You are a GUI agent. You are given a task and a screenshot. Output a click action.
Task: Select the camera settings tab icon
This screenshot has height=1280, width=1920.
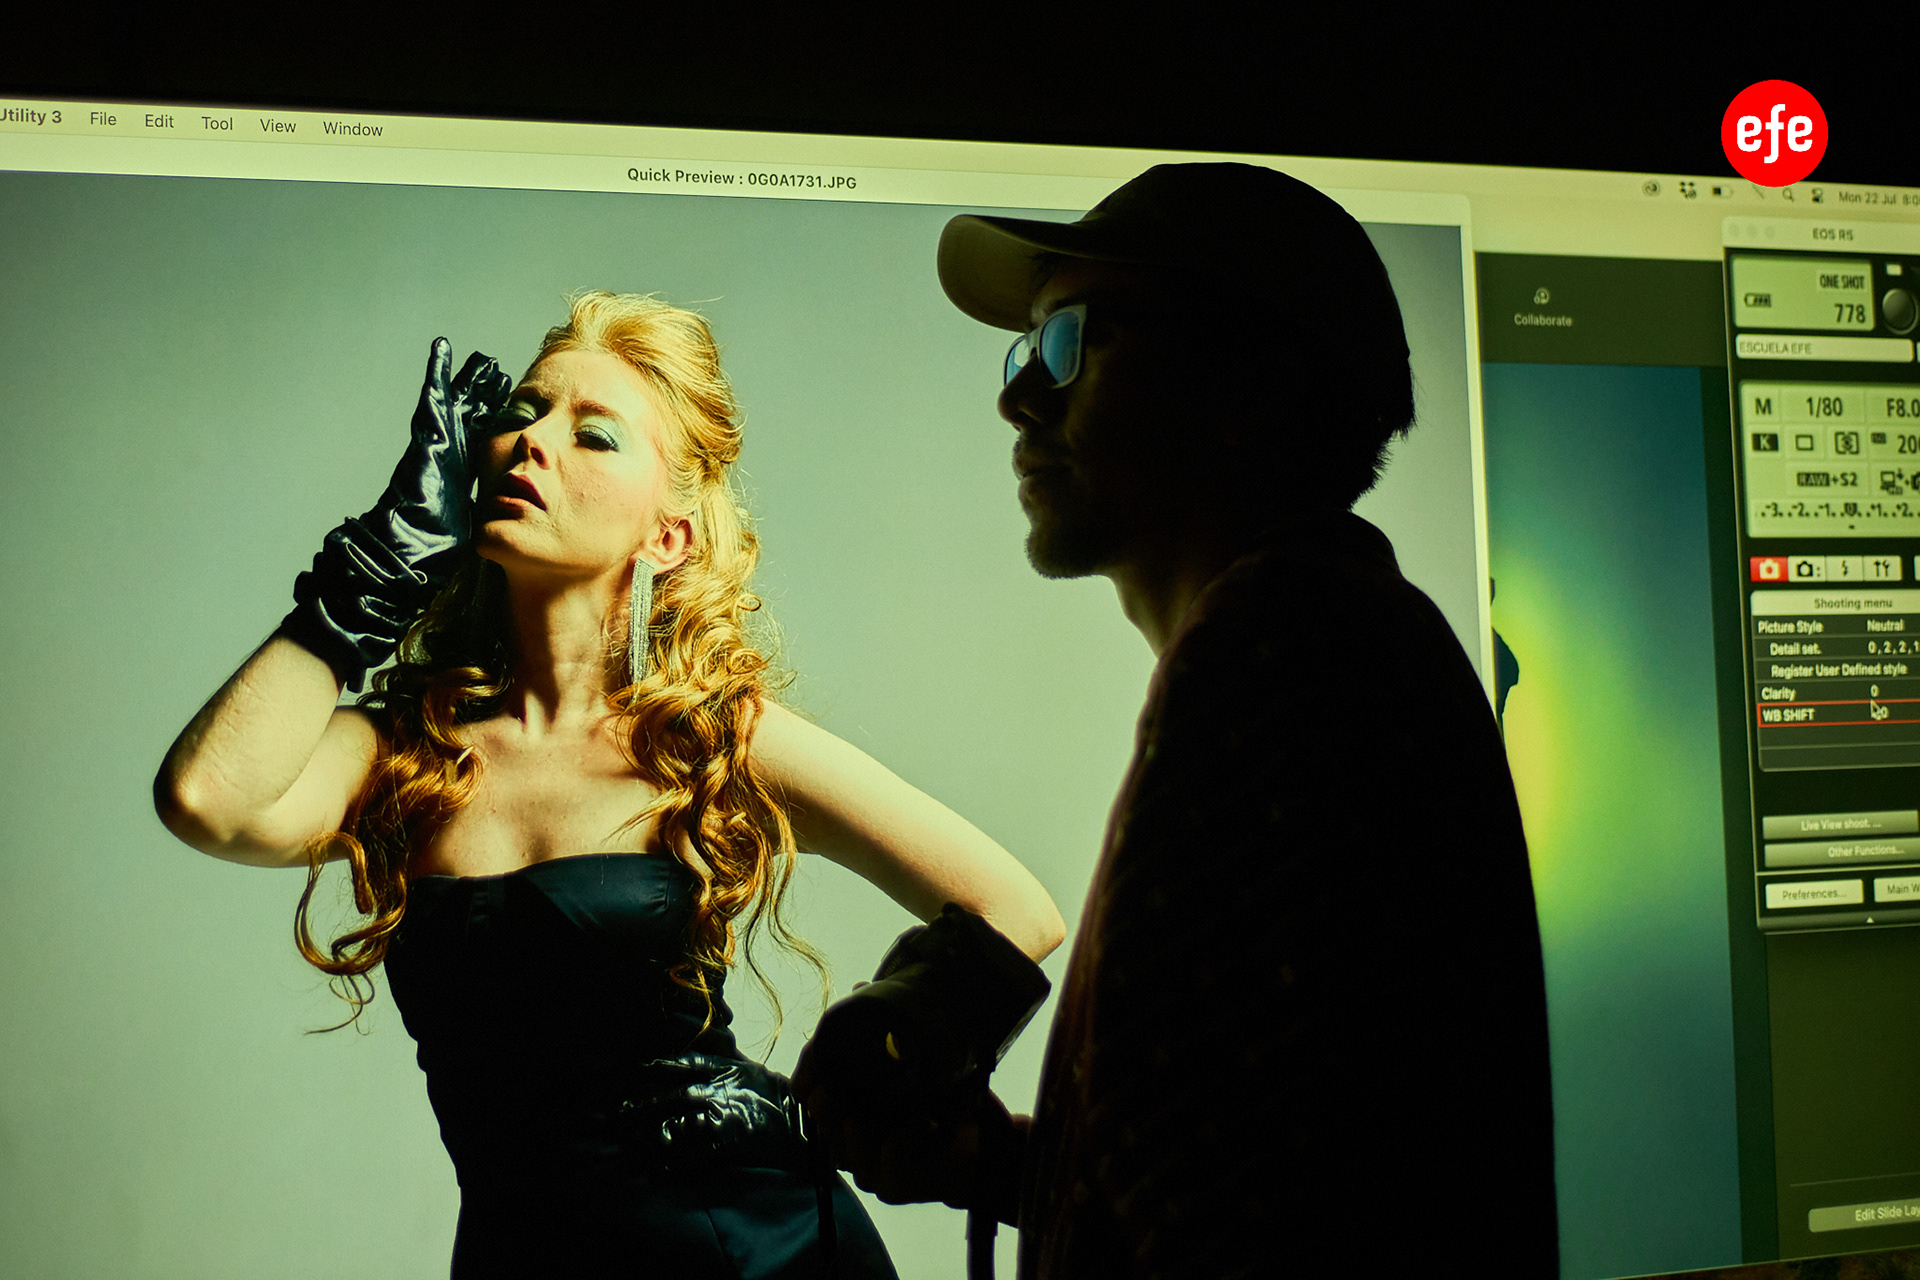click(x=1805, y=569)
